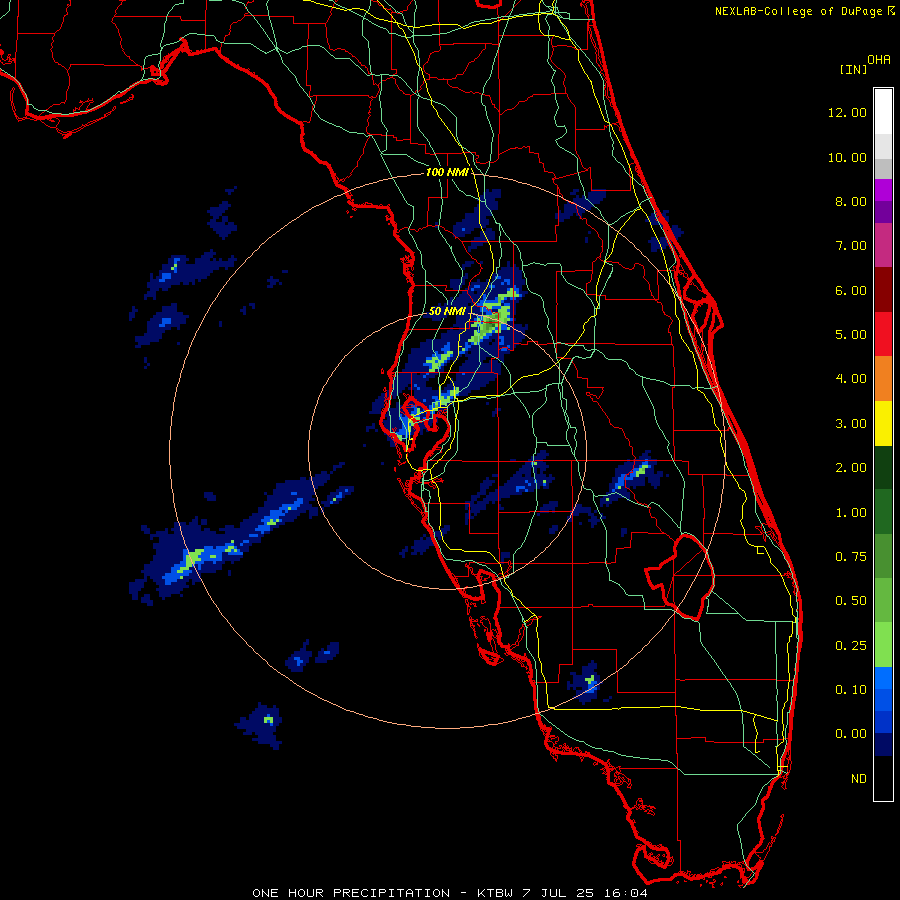This screenshot has width=900, height=900.
Task: Select the darkest green swatch beside 2.00
Action: coord(883,468)
